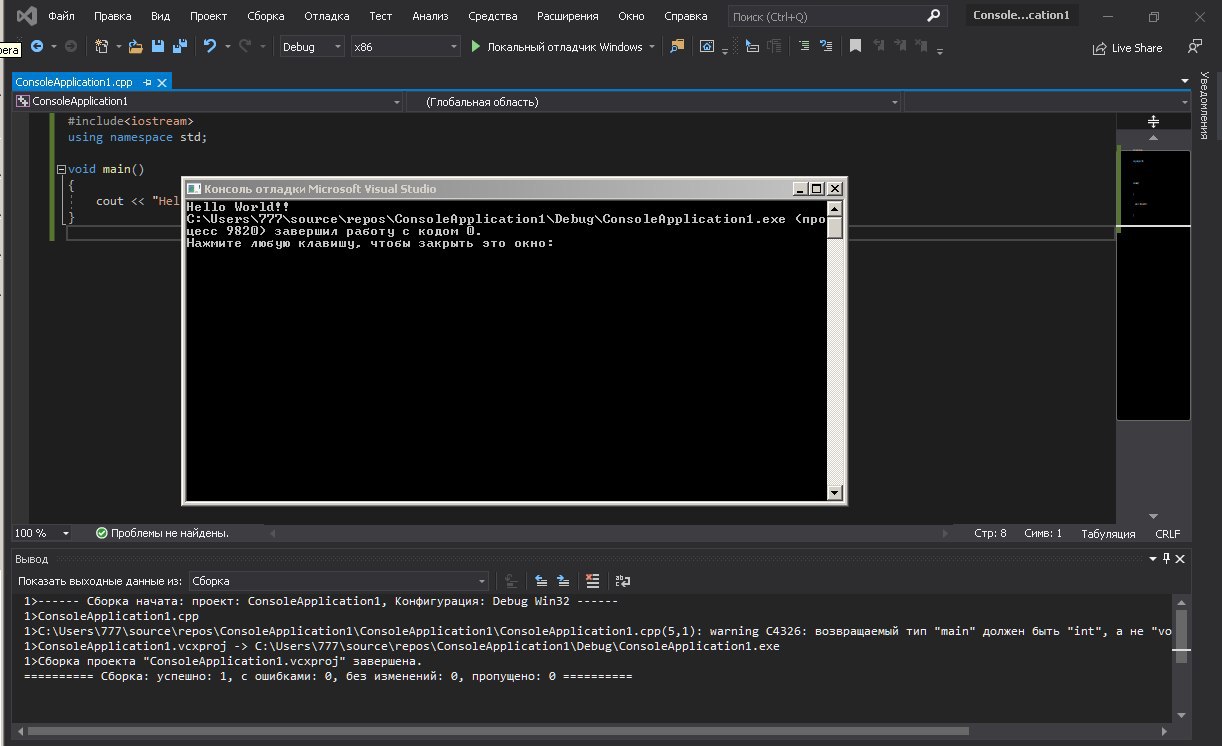Click the New Project toolbar icon
The image size is (1222, 746).
tap(102, 46)
